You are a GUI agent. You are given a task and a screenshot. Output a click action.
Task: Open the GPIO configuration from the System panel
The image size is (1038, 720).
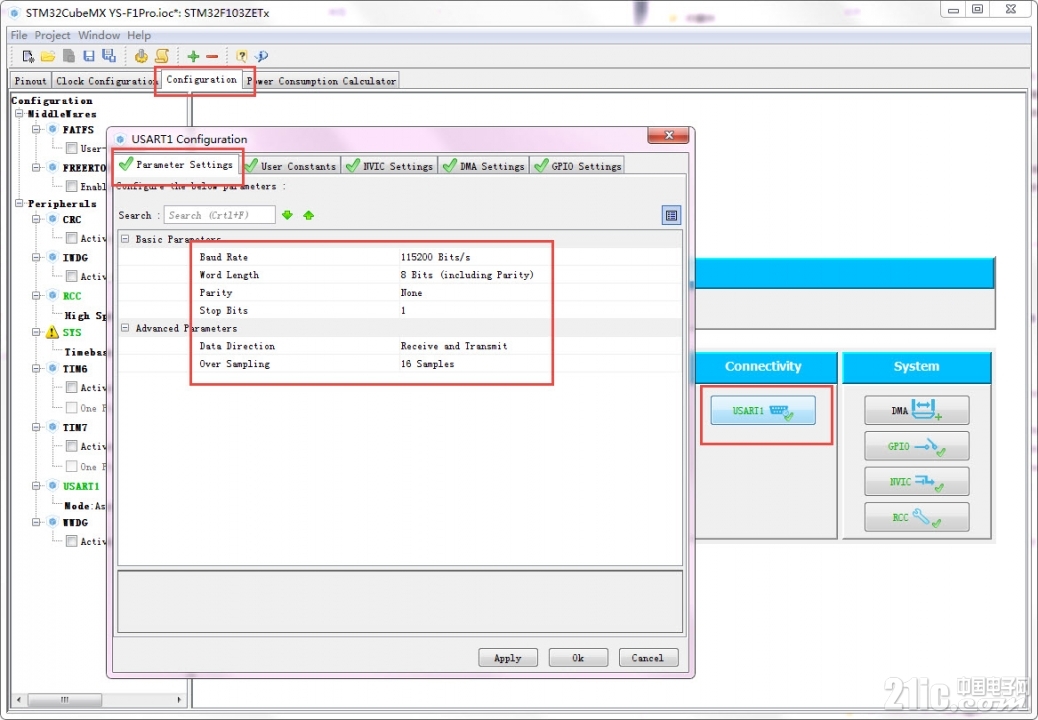click(916, 446)
